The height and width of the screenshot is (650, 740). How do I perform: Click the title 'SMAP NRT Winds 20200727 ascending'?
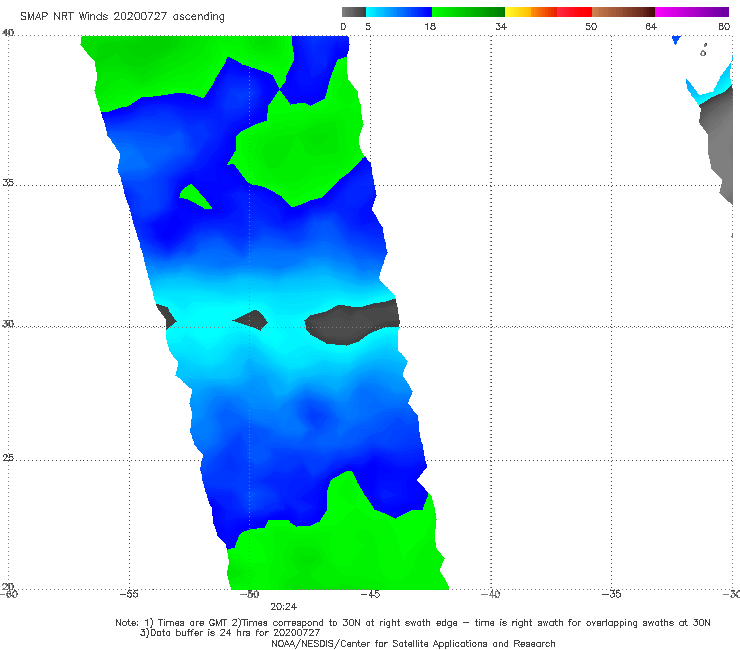coord(122,17)
